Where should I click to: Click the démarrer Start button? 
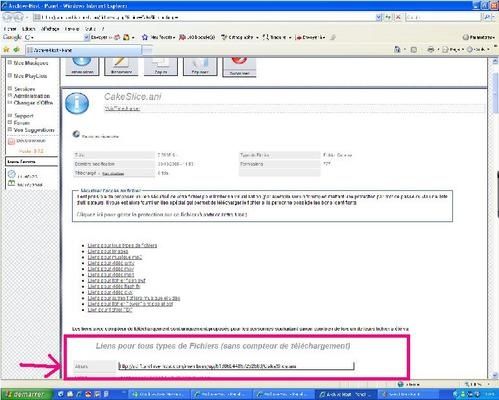point(26,394)
